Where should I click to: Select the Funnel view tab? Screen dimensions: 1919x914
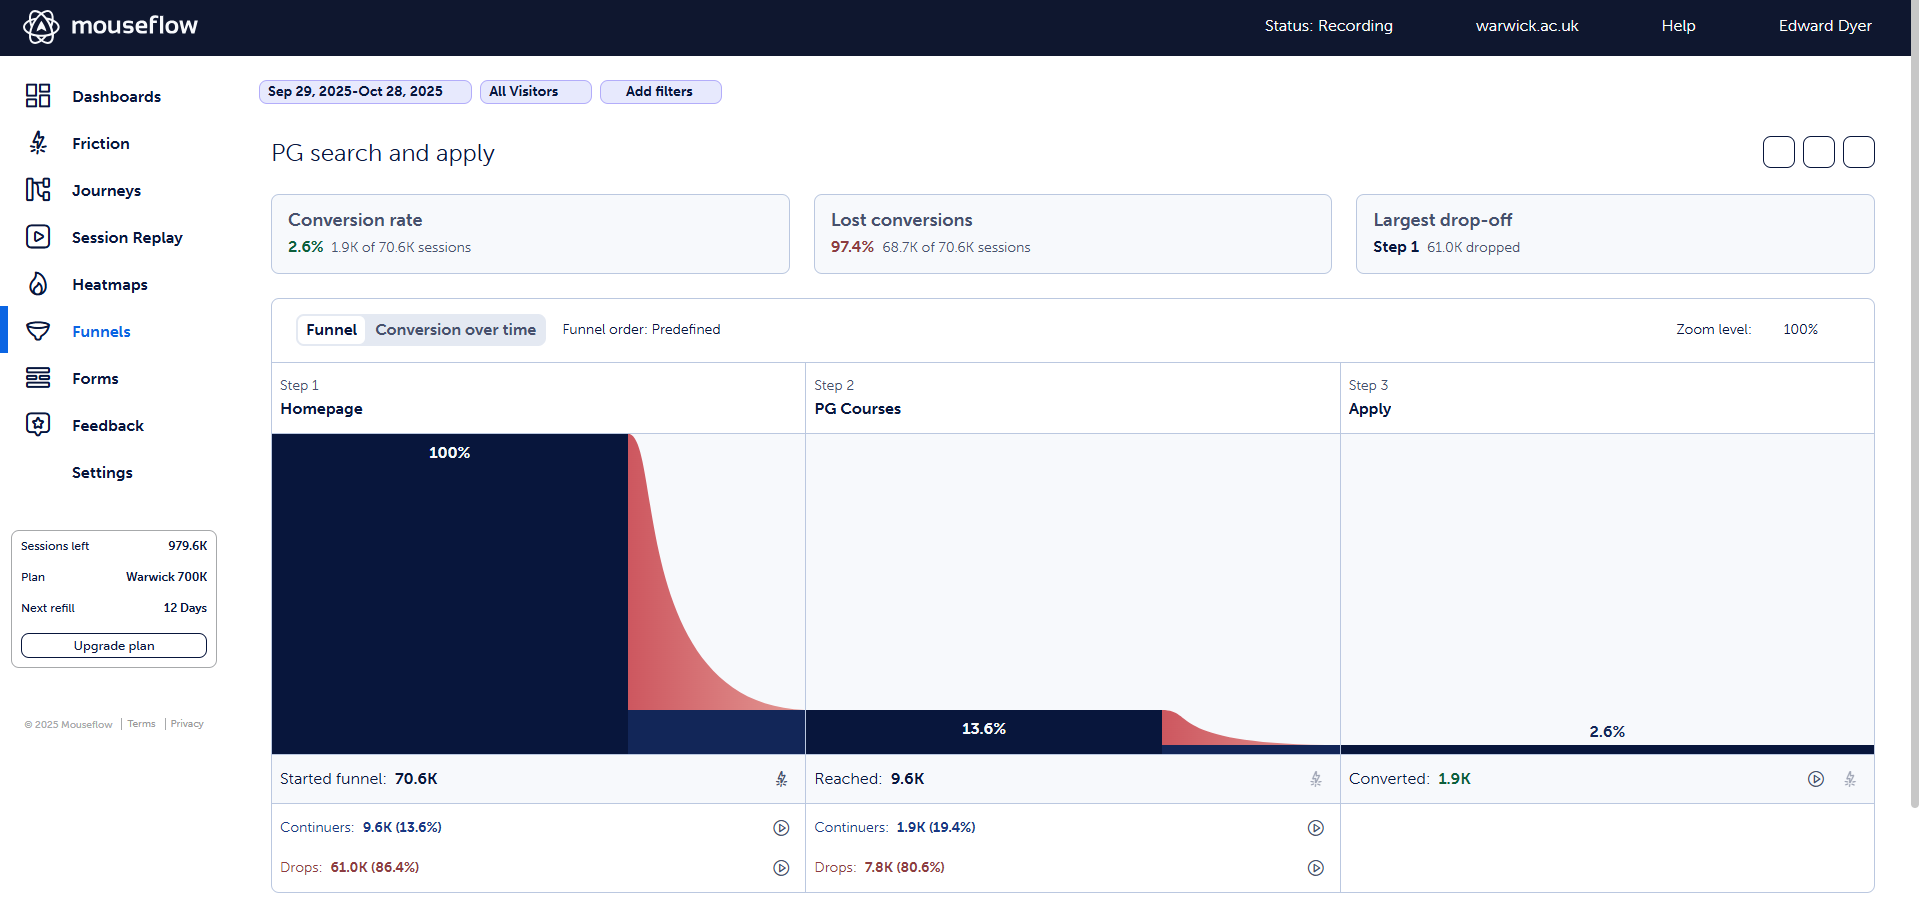331,330
